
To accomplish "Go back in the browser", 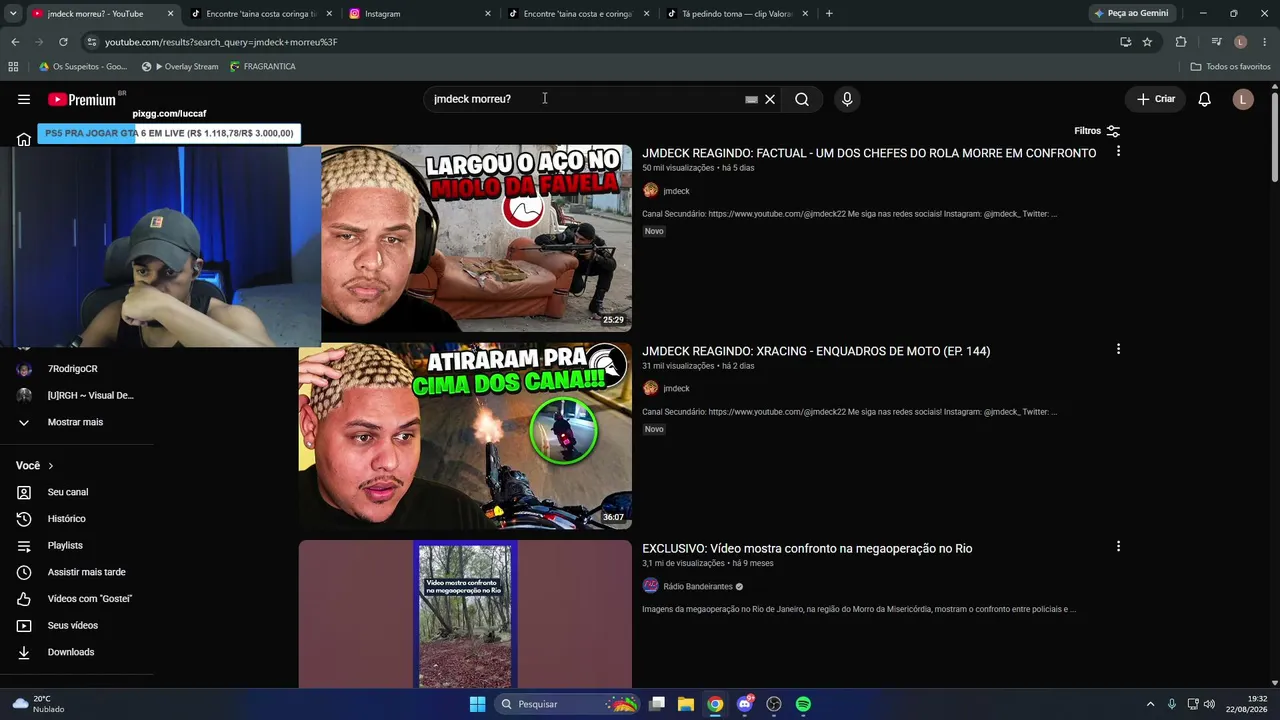I will (x=15, y=42).
